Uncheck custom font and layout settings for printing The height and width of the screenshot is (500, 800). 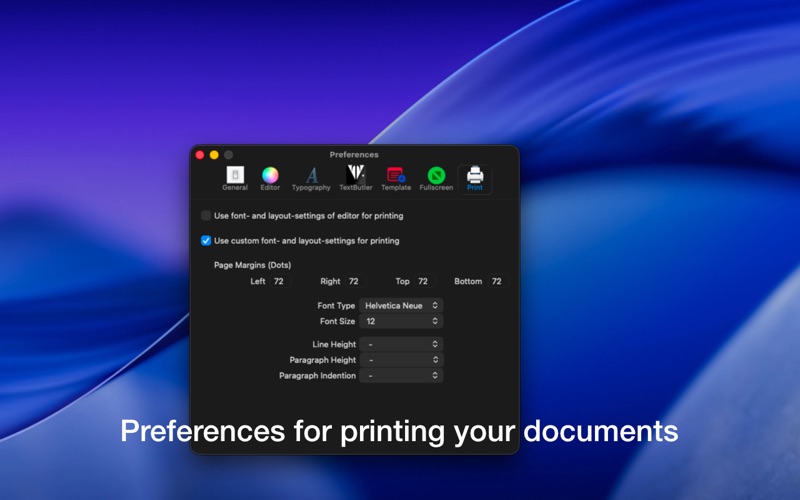pos(206,241)
